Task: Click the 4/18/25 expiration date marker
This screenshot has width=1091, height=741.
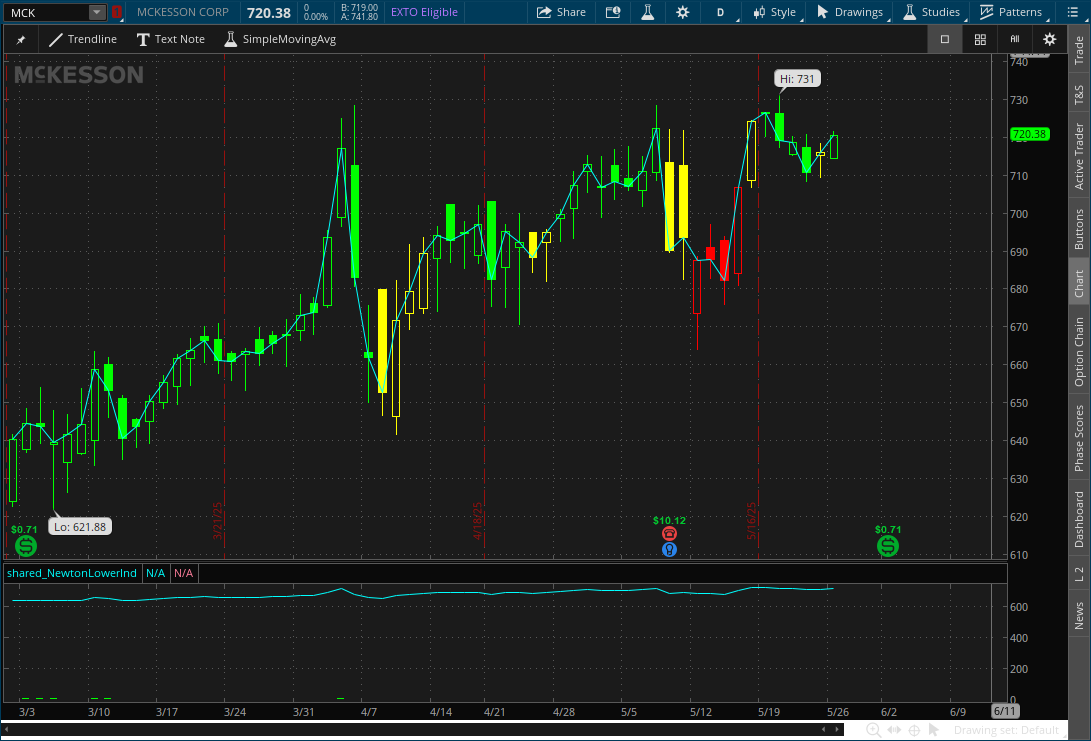Action: [478, 520]
